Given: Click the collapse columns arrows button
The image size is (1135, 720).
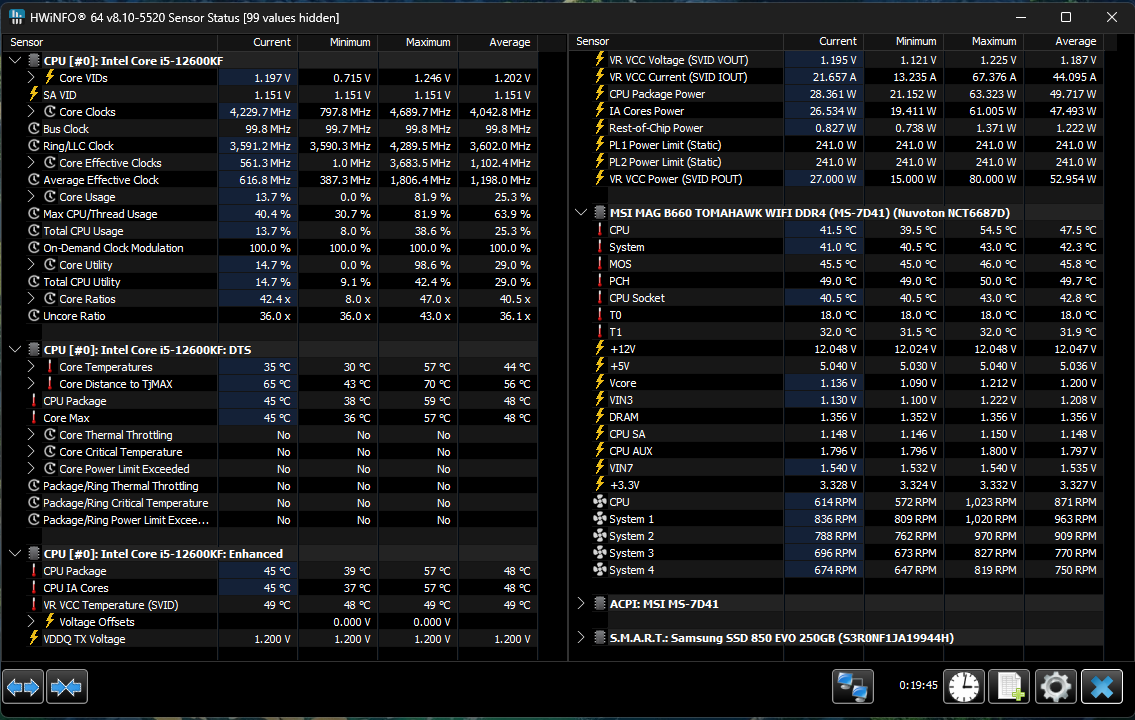Looking at the screenshot, I should click(67, 687).
